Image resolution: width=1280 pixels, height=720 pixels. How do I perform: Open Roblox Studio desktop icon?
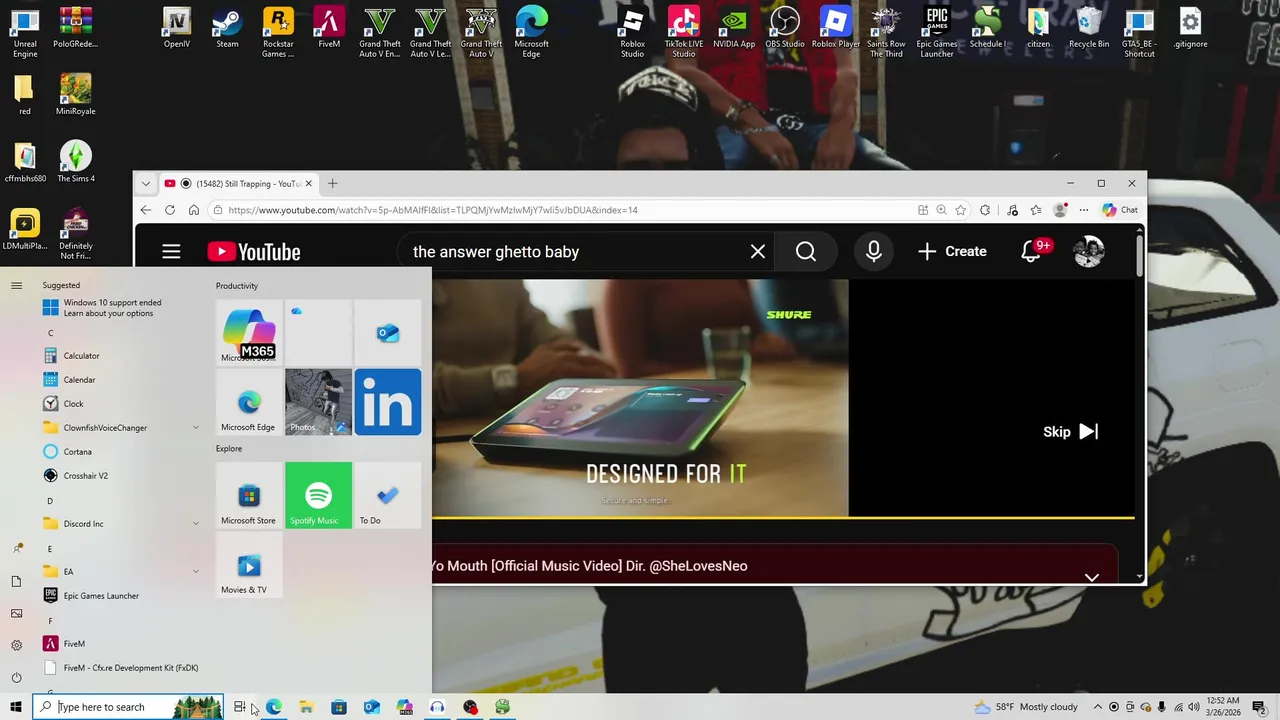point(632,32)
